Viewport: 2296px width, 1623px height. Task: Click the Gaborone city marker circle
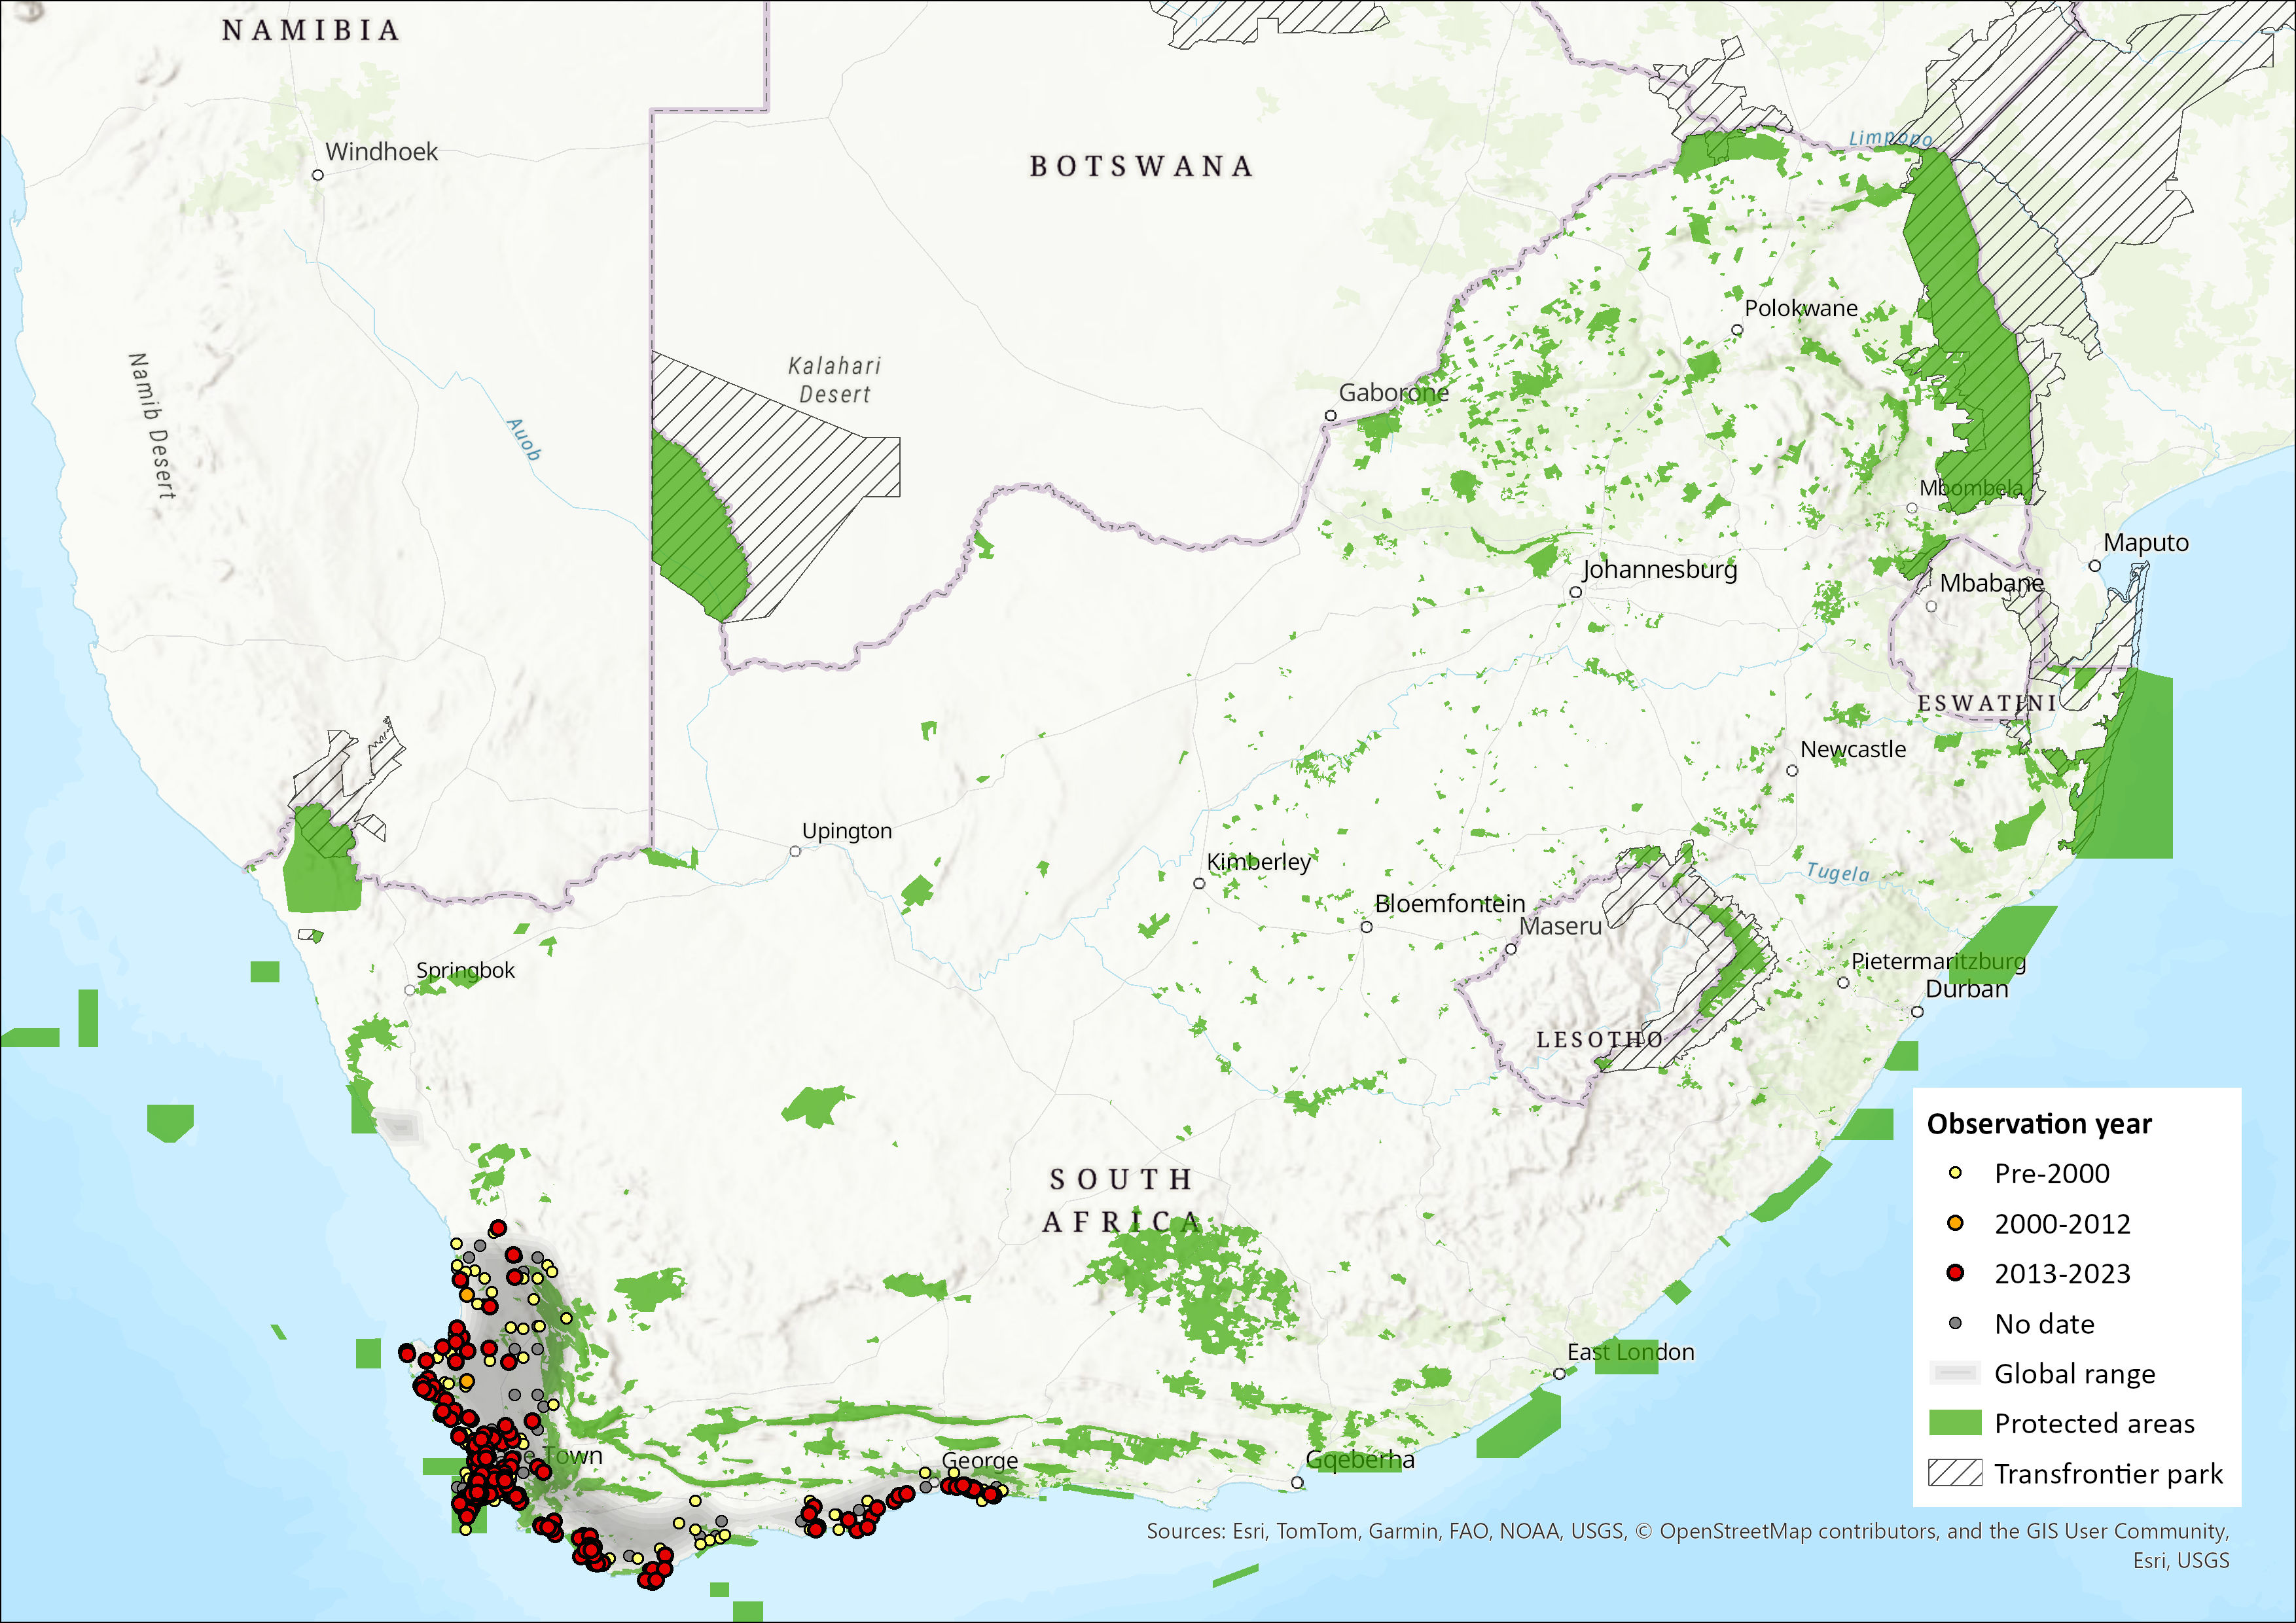1330,416
